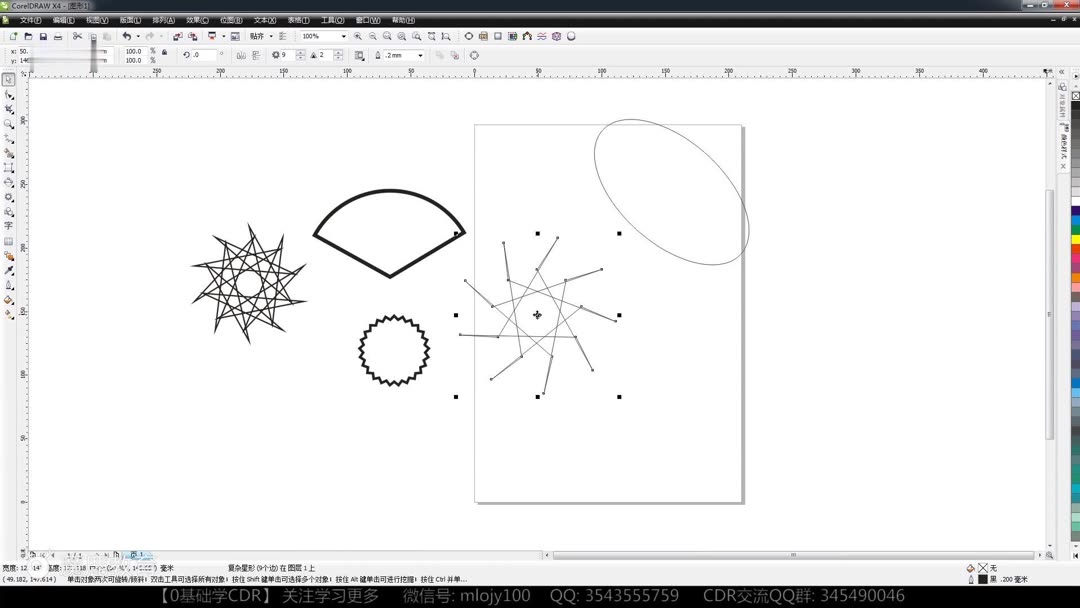
Task: Increase star points with the spinner up arrow
Action: 299,50
